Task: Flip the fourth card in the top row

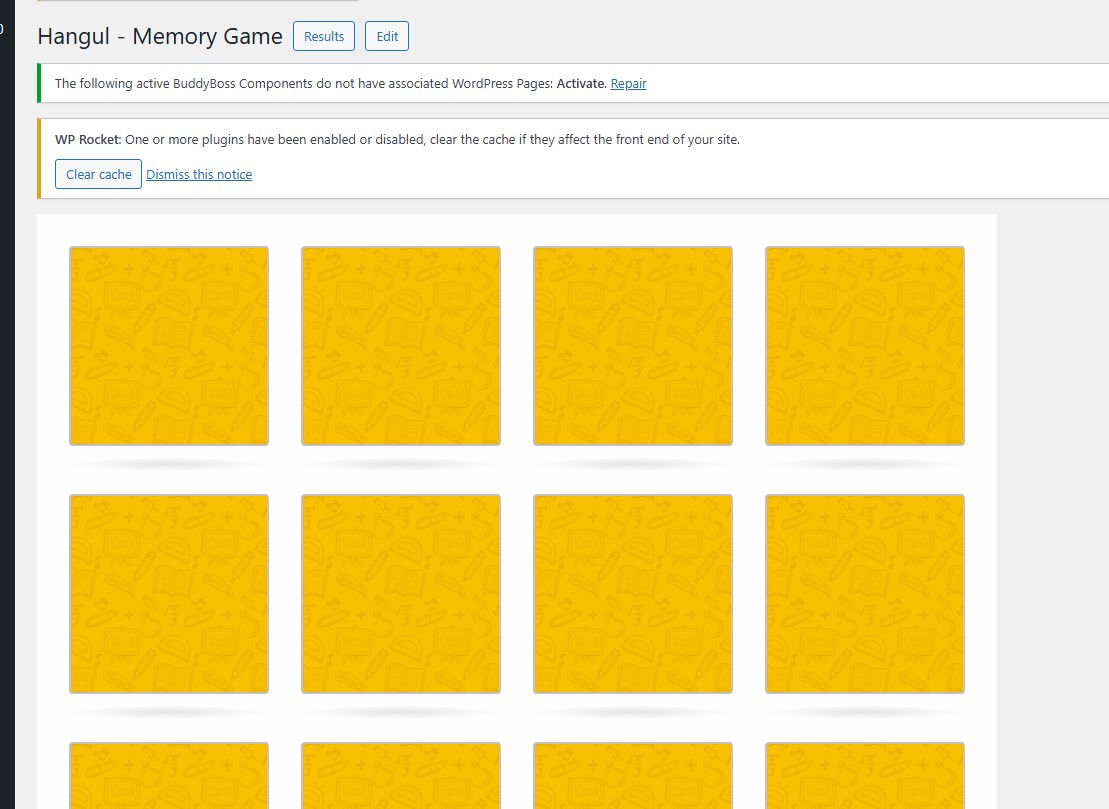Action: click(x=865, y=345)
